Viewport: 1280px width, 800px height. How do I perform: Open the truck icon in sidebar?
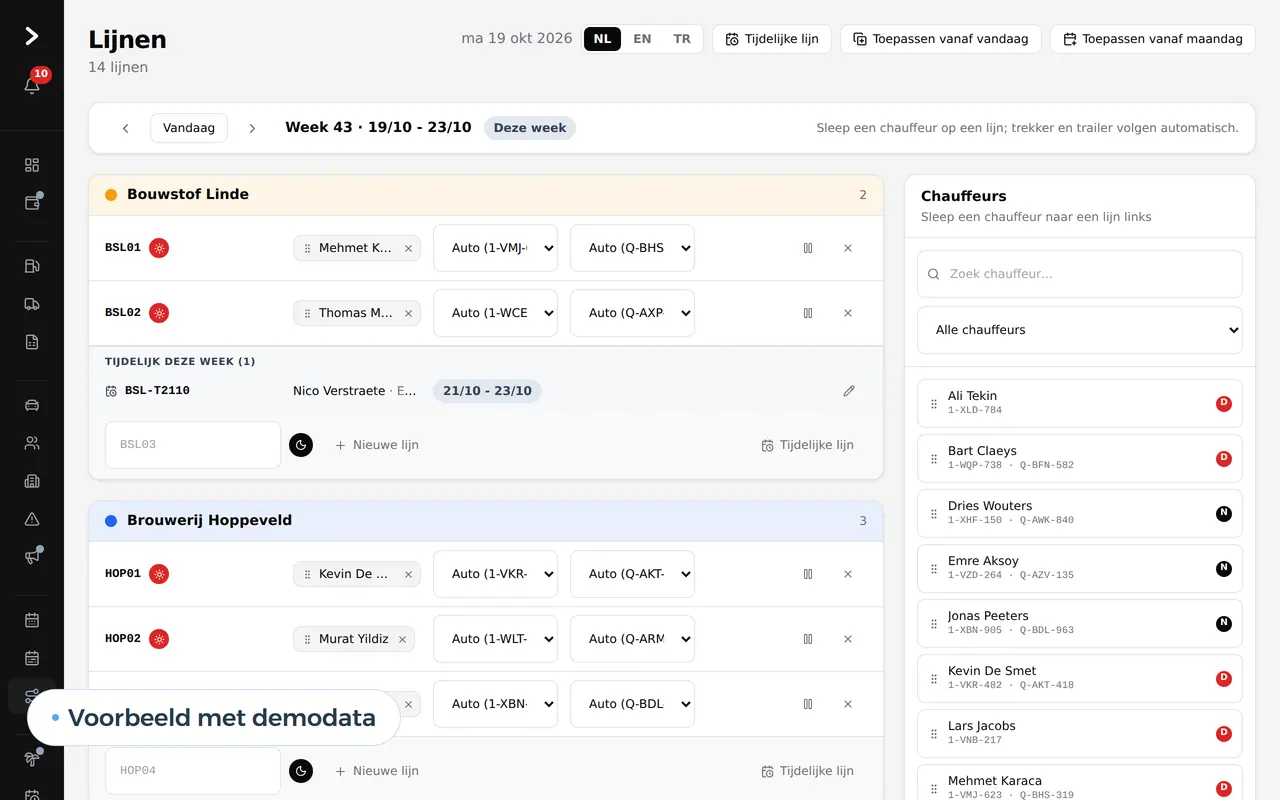point(32,304)
